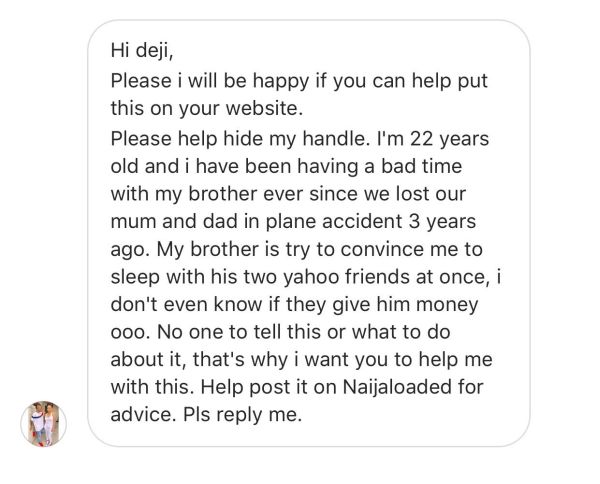Click the phrase 'don't even know'
This screenshot has width=600, height=484.
tap(187, 304)
